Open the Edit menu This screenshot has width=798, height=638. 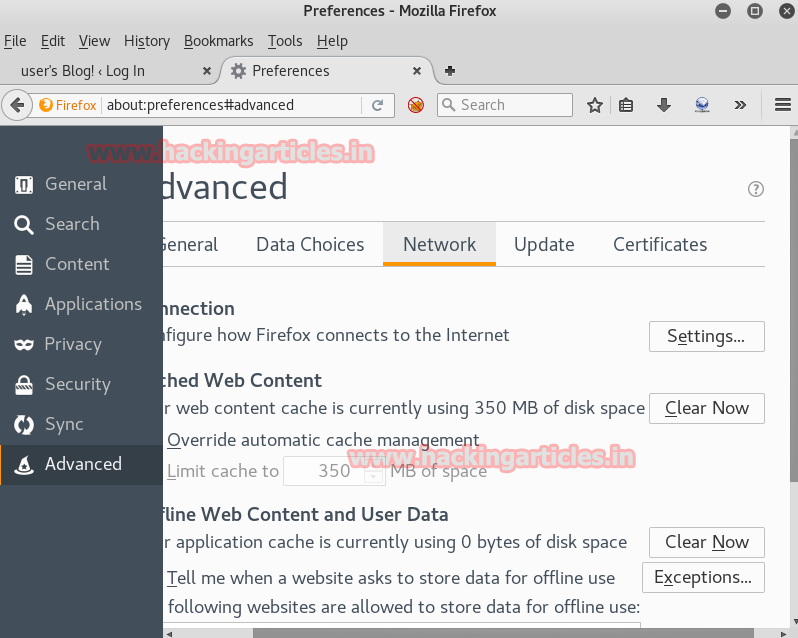[x=53, y=41]
